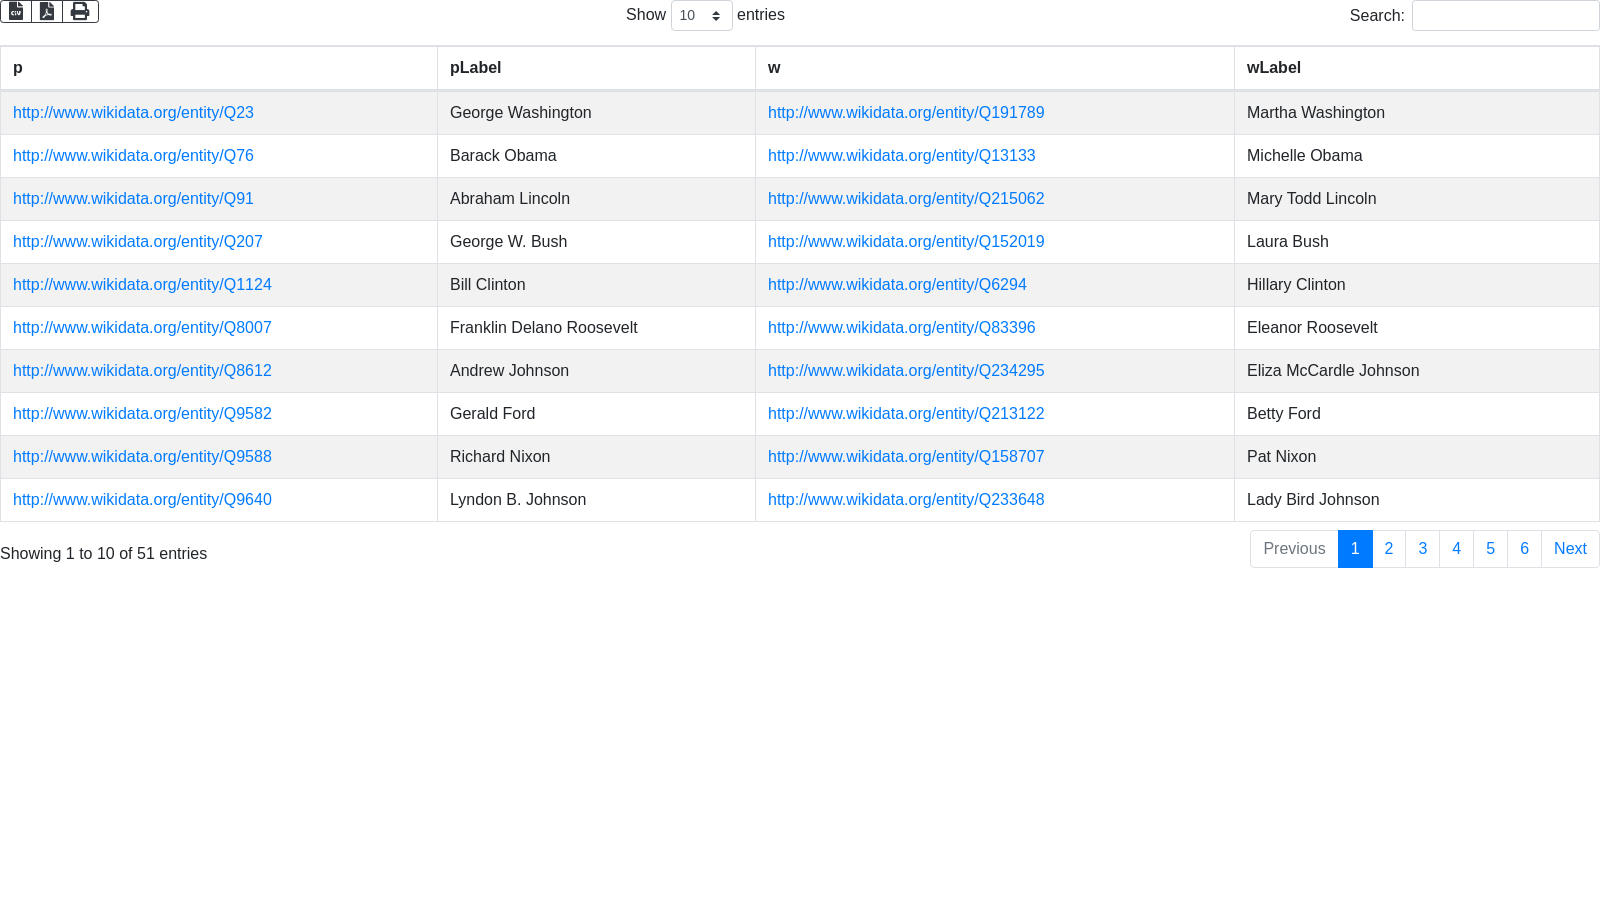Screen dimensions: 1600x900
Task: Export the table as PDF
Action: (x=47, y=11)
